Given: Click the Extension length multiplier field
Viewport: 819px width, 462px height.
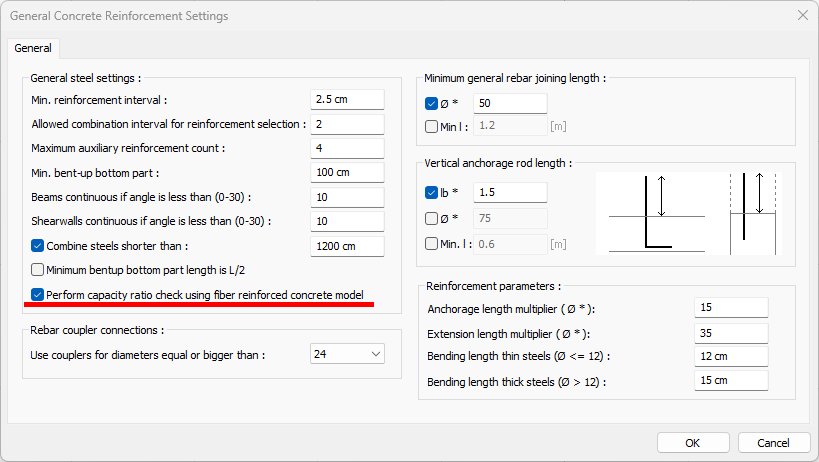Looking at the screenshot, I should pyautogui.click(x=730, y=333).
